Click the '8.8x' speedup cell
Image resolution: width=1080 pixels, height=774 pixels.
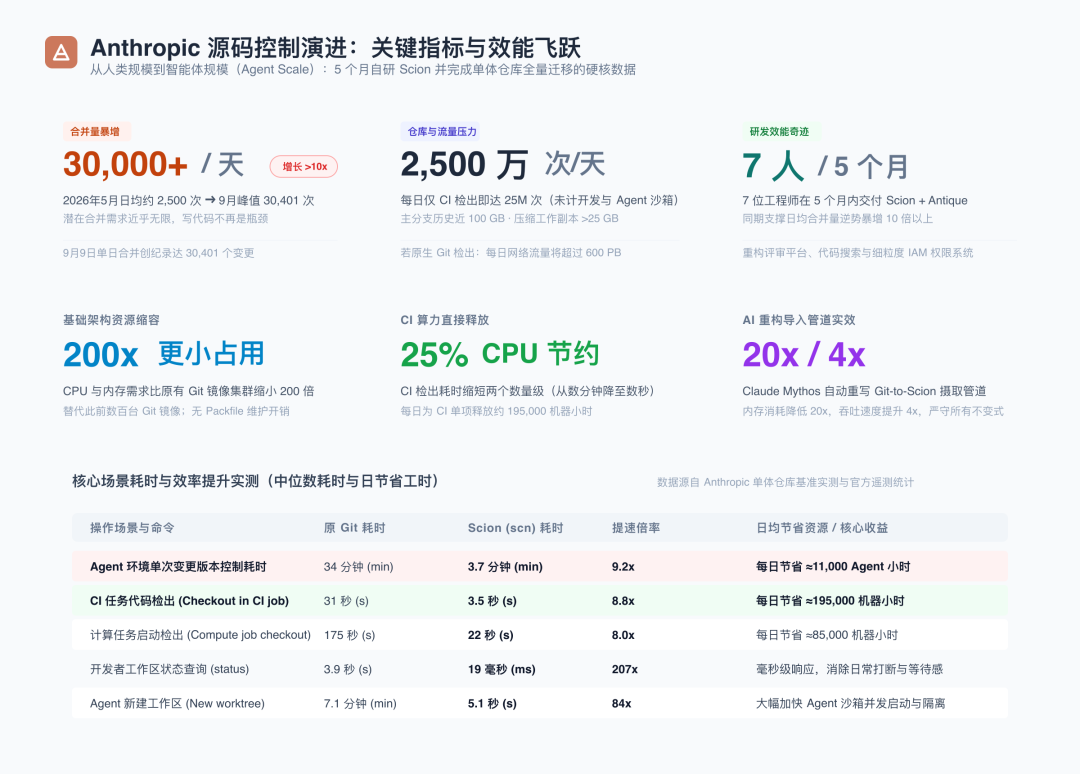tap(623, 600)
